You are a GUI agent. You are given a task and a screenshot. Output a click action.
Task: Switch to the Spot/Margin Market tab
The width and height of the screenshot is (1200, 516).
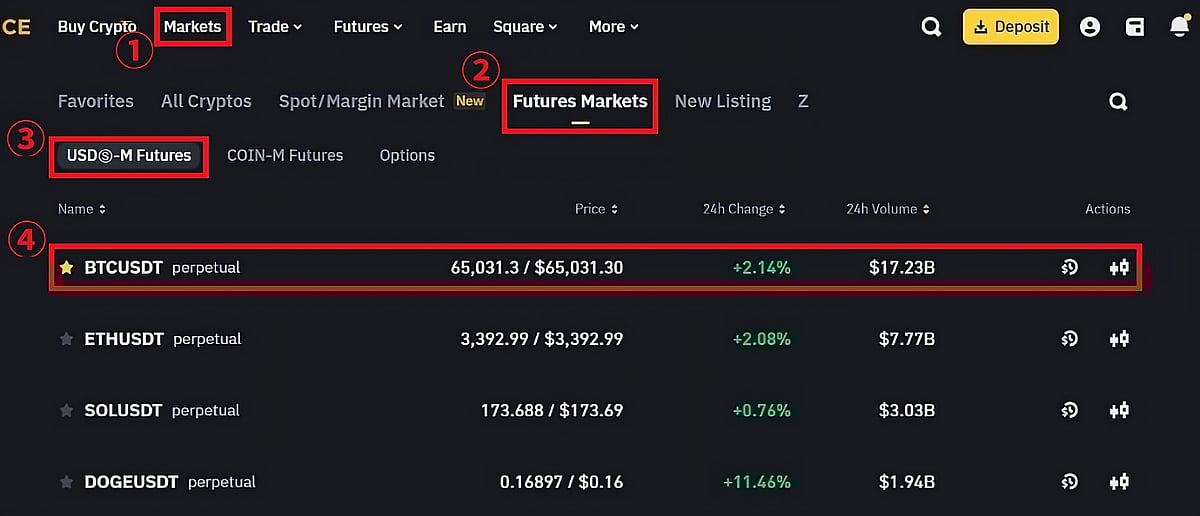coord(361,101)
